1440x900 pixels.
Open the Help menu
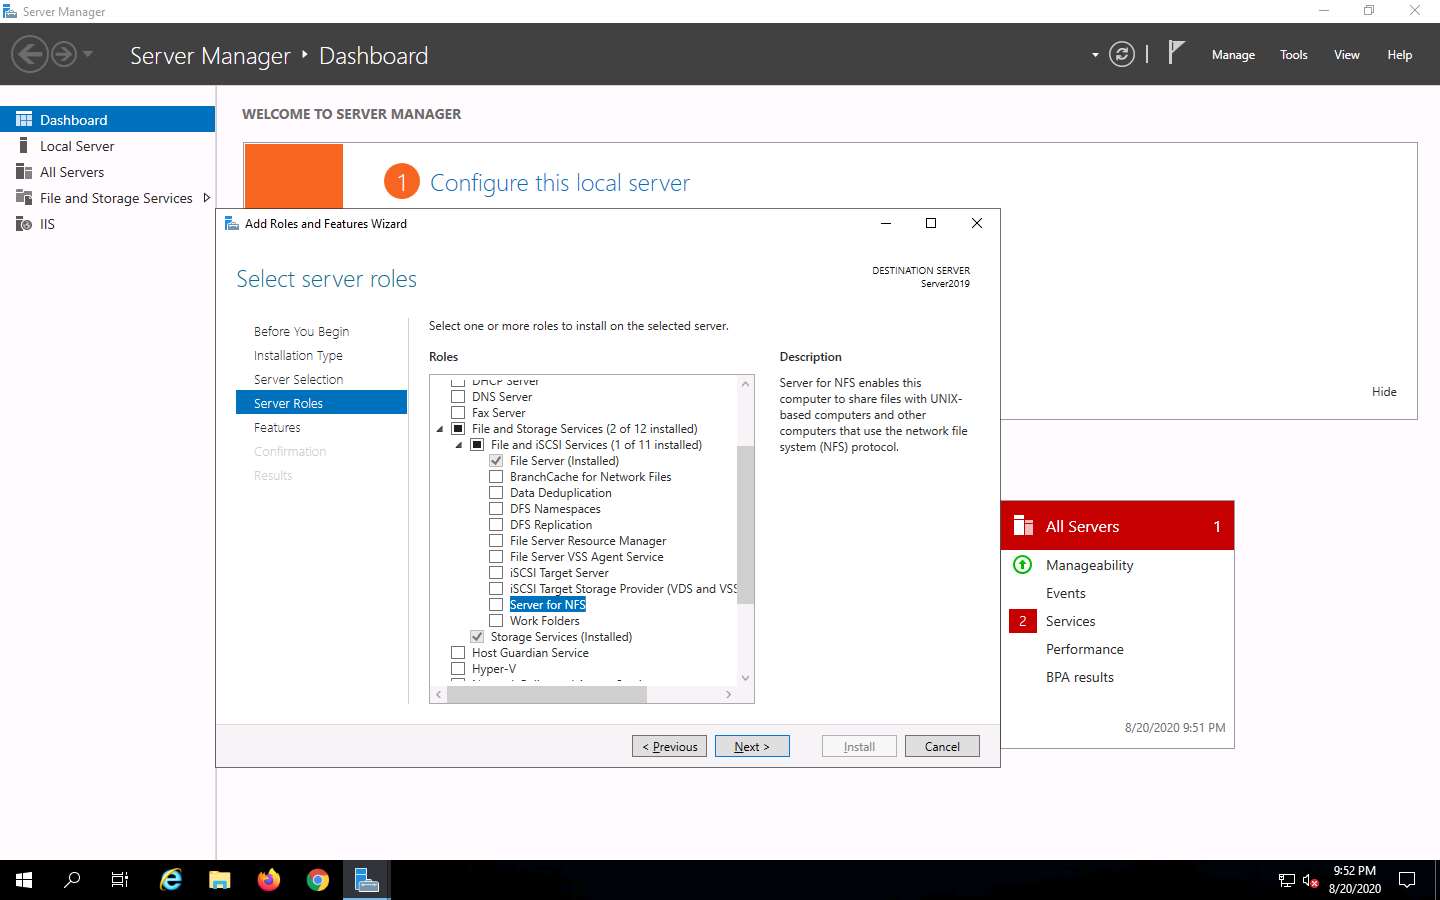pos(1399,55)
